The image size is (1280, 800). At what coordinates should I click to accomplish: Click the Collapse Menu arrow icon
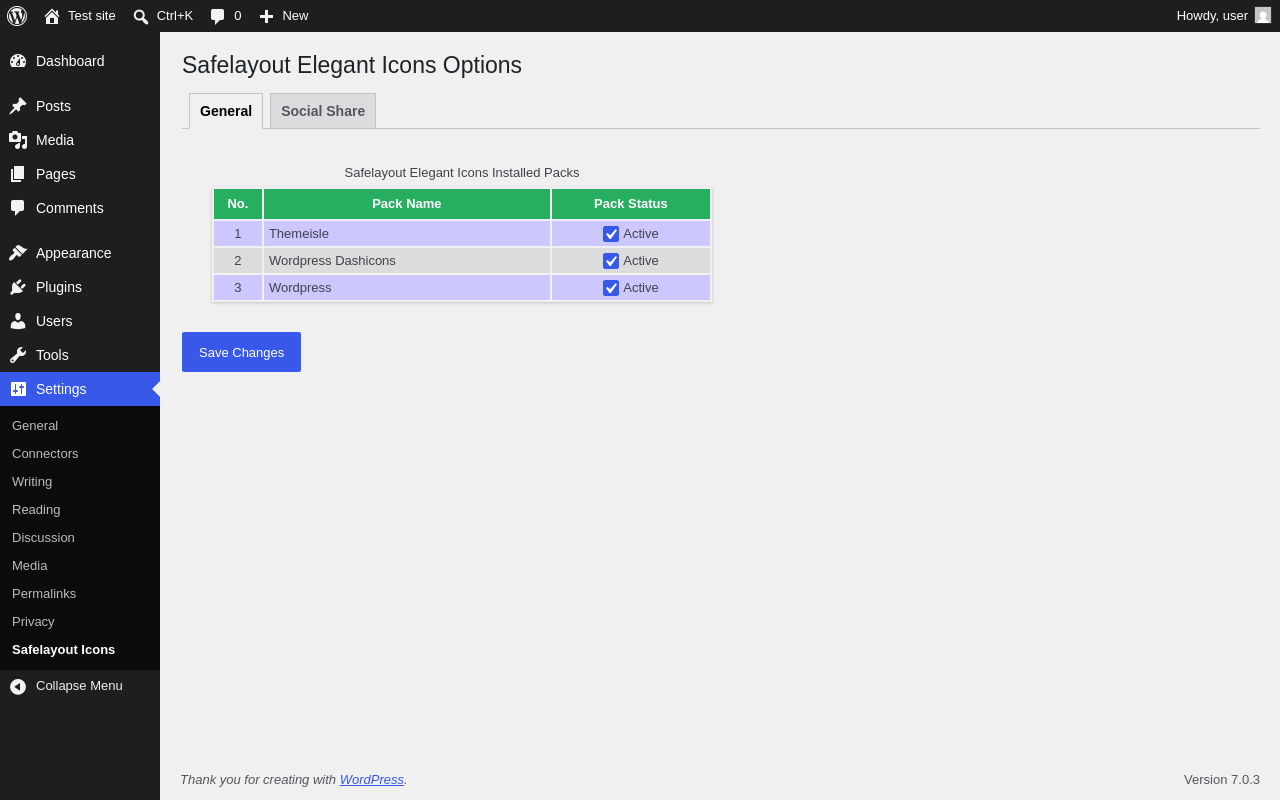[18, 686]
